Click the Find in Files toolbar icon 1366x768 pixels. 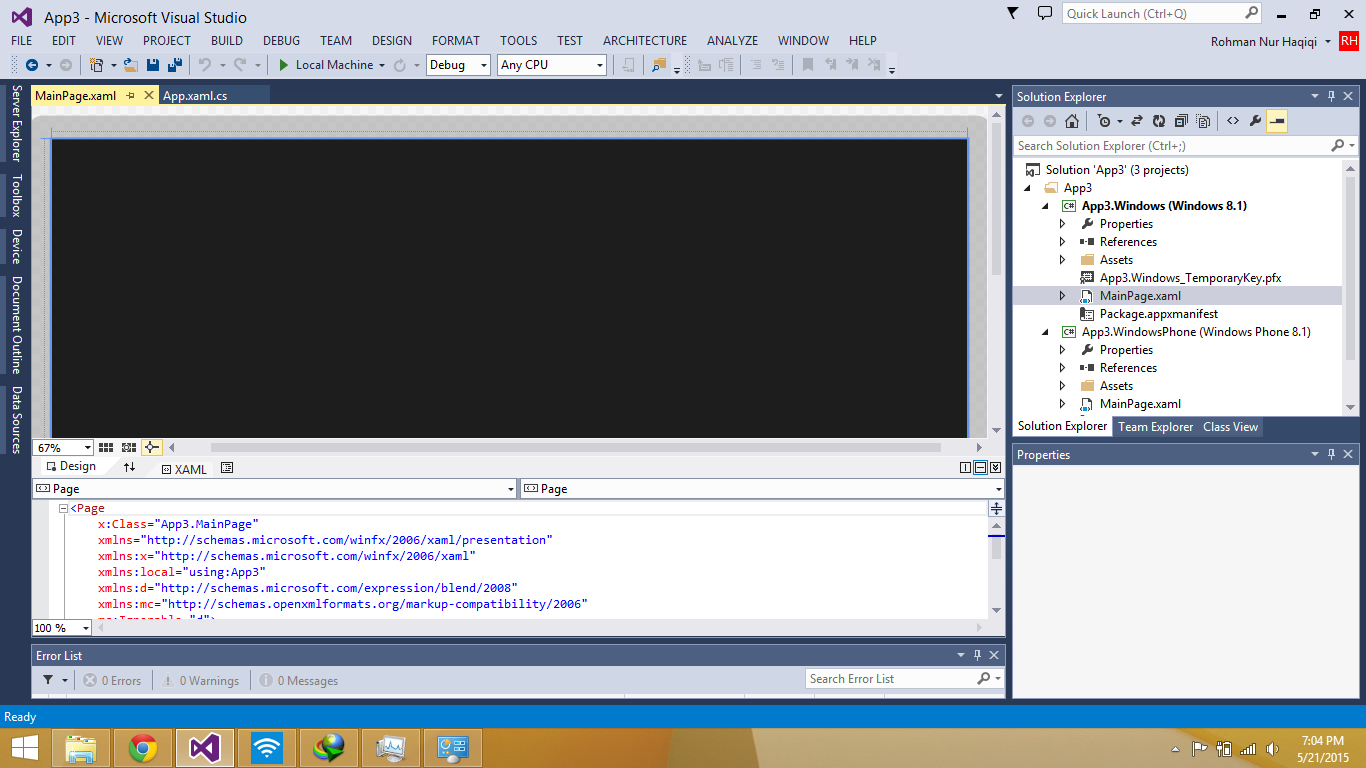coord(658,65)
